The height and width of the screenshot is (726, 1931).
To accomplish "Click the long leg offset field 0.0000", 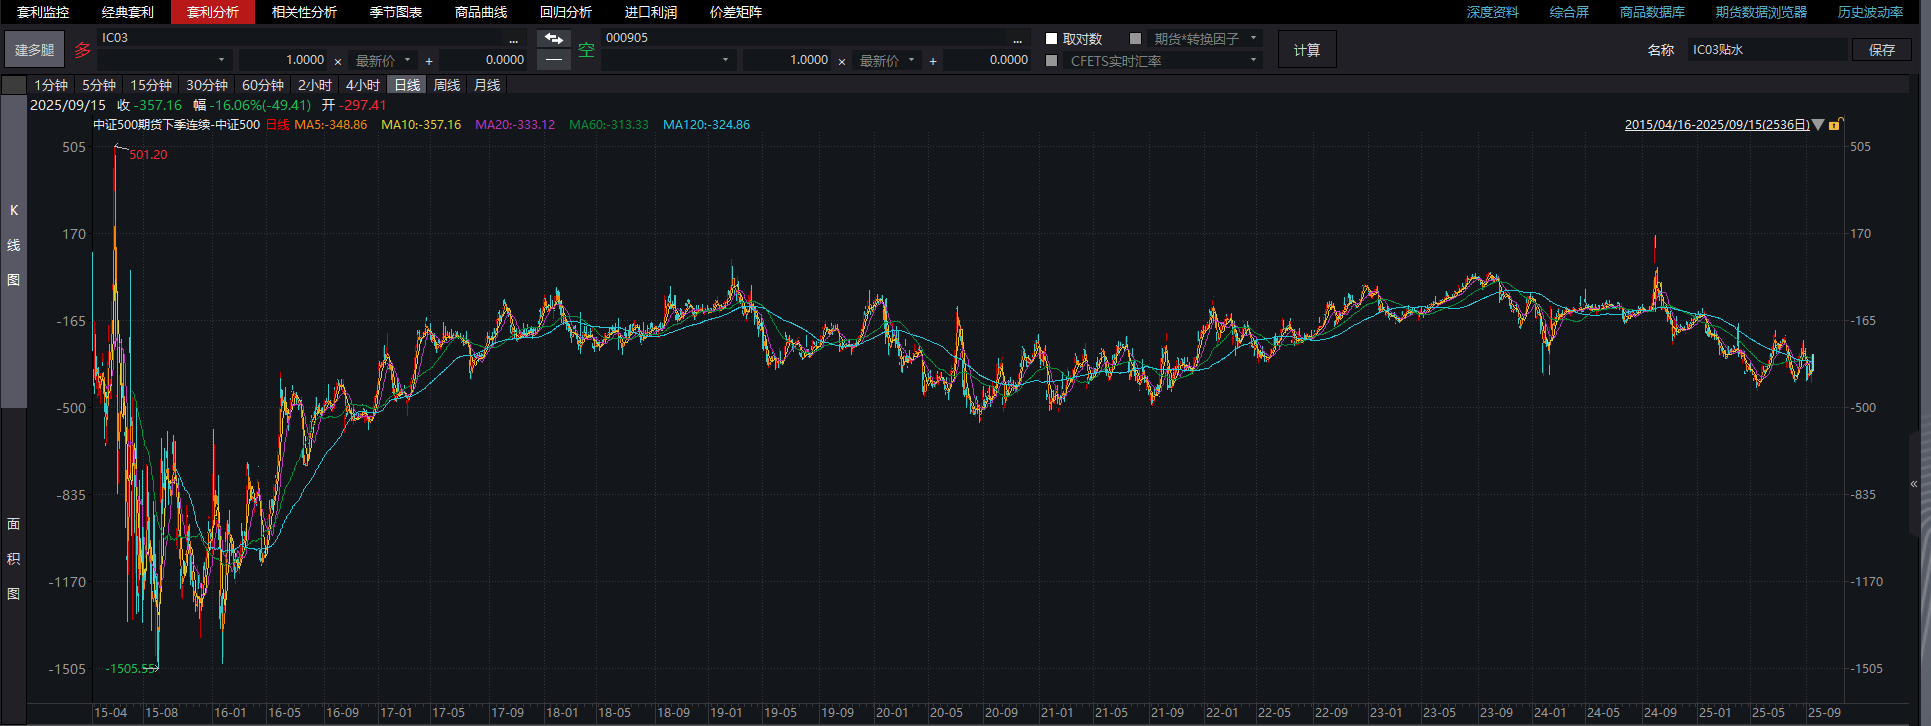I will click(x=482, y=60).
